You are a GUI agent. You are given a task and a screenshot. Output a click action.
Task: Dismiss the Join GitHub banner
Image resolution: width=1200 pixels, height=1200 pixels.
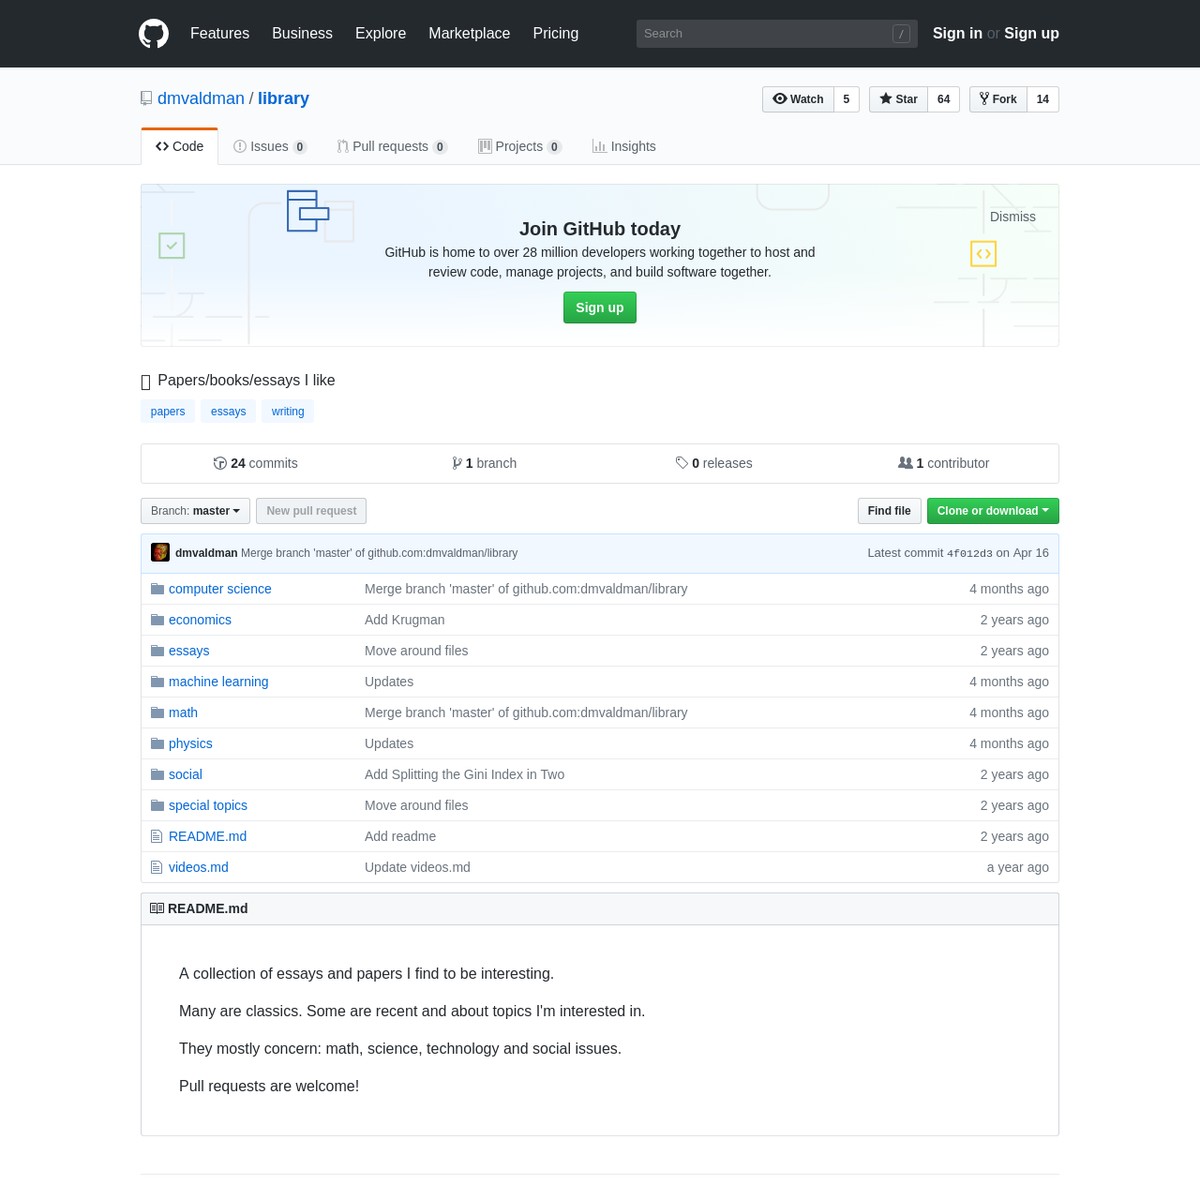click(1013, 217)
